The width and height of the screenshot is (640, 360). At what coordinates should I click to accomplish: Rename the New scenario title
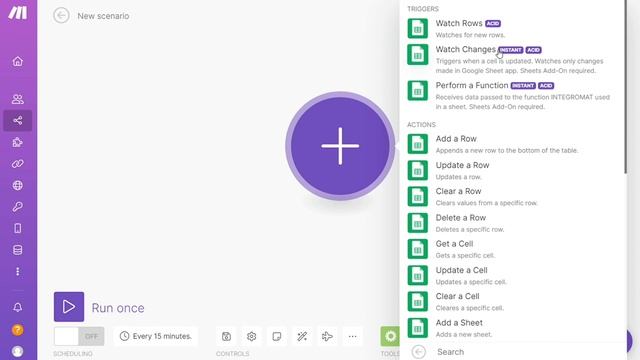pyautogui.click(x=103, y=16)
